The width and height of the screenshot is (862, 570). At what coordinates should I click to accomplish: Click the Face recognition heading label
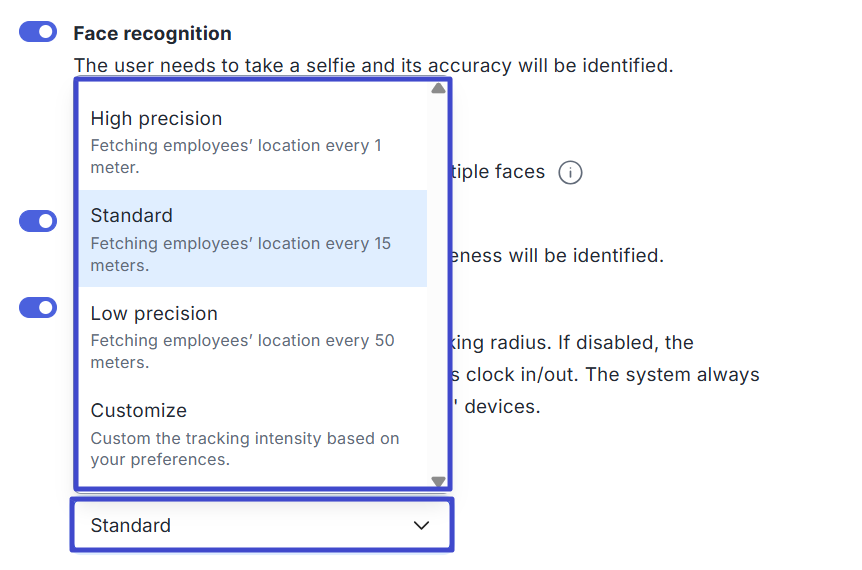pos(152,33)
